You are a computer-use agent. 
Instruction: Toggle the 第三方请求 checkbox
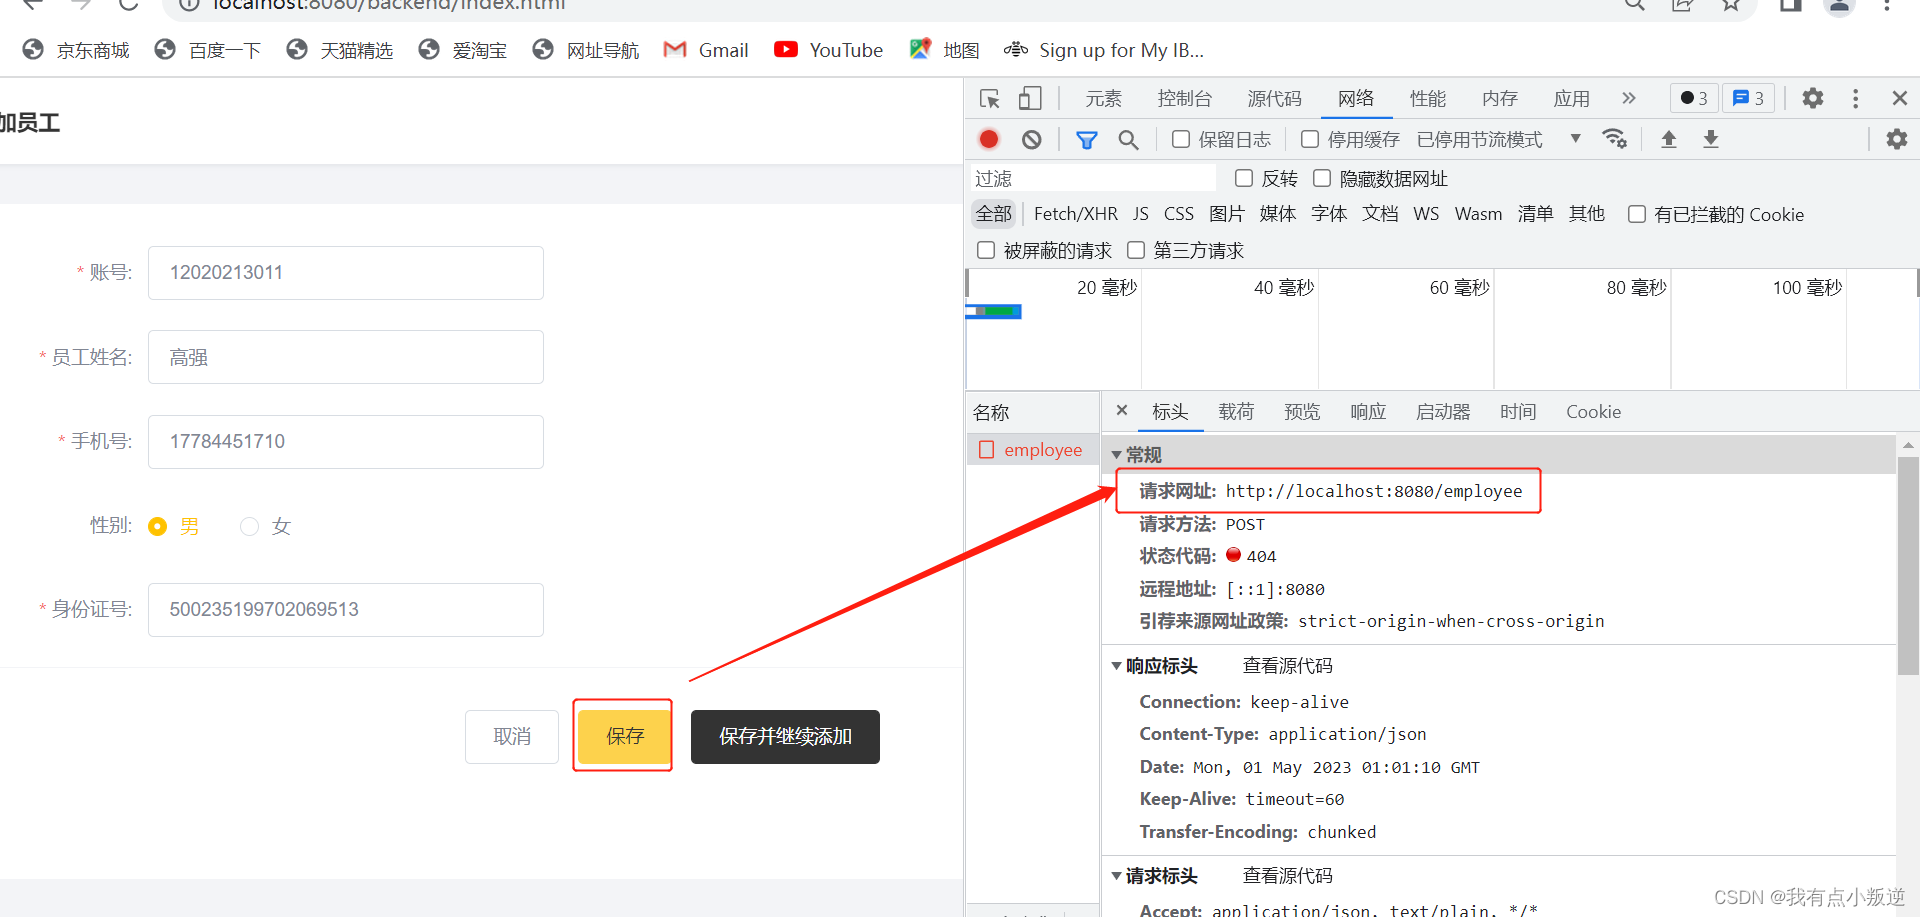1136,250
